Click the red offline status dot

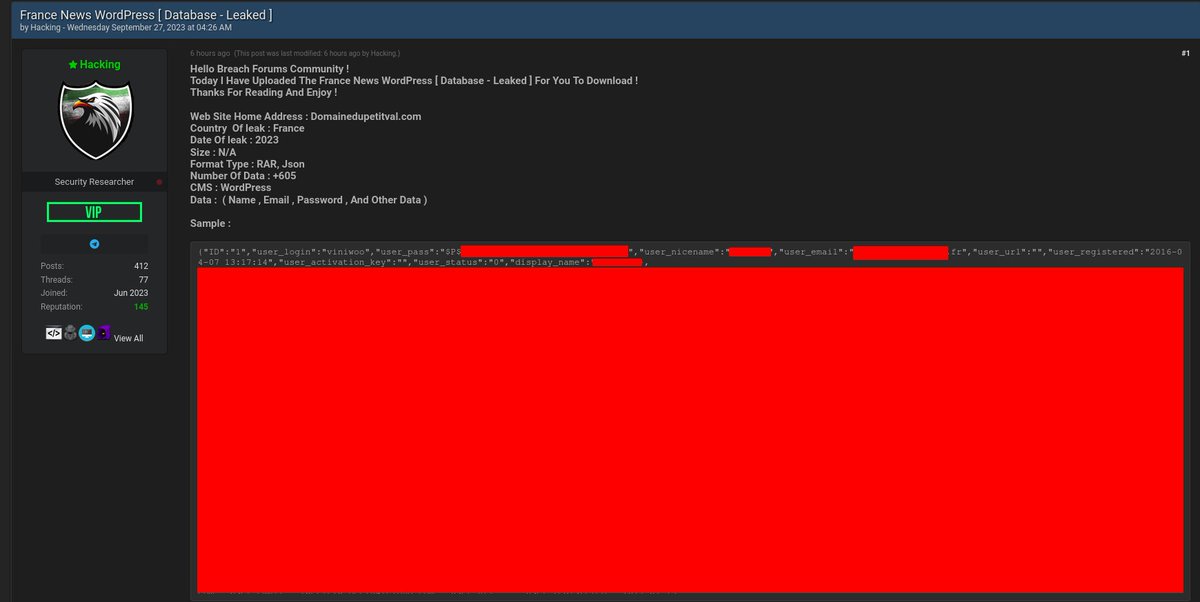(x=159, y=182)
